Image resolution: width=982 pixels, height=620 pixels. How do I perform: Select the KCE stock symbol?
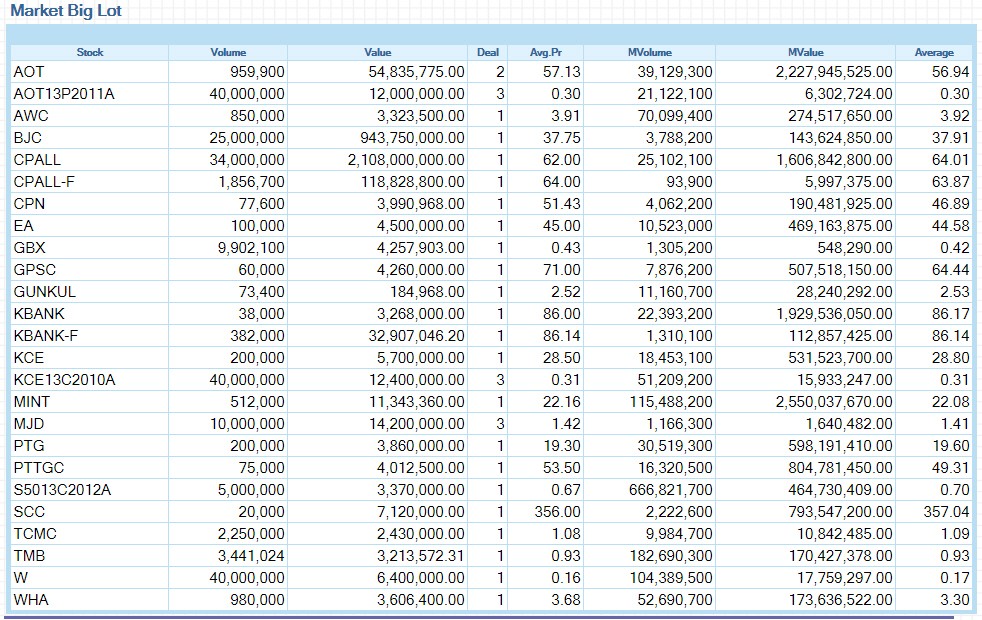[x=29, y=358]
